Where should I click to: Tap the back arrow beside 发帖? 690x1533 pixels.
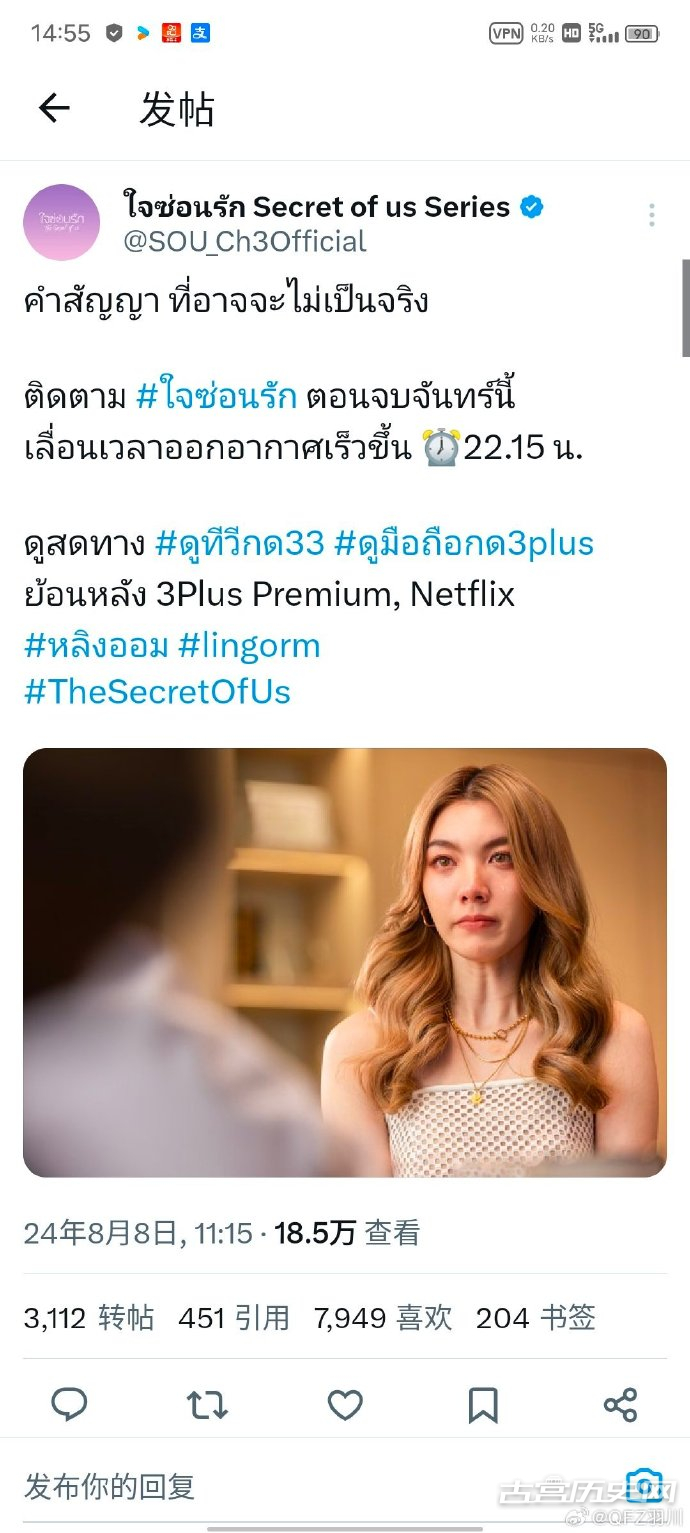click(x=54, y=108)
